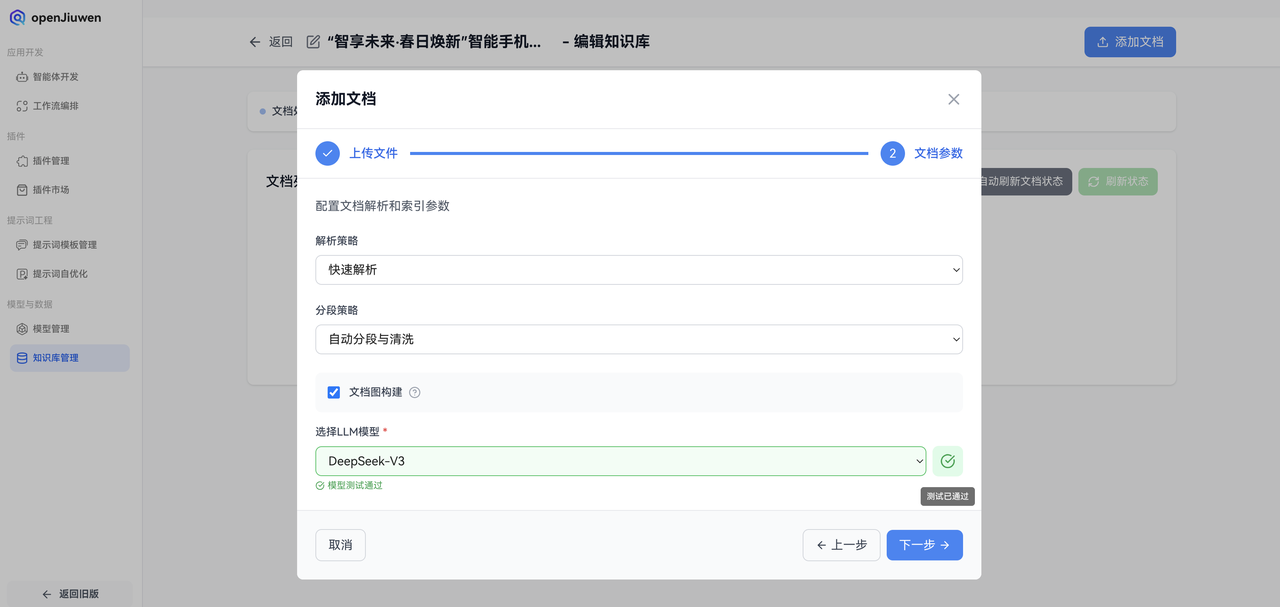
Task: Select 工作流编排 from the sidebar
Action: (x=60, y=105)
